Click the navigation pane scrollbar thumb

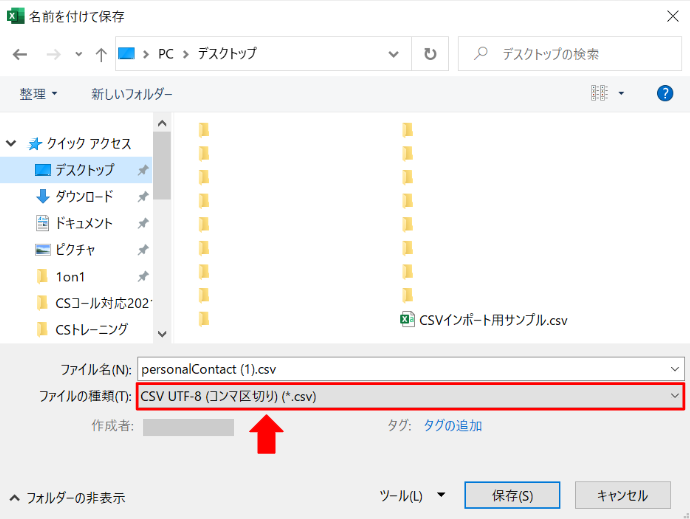(x=162, y=166)
